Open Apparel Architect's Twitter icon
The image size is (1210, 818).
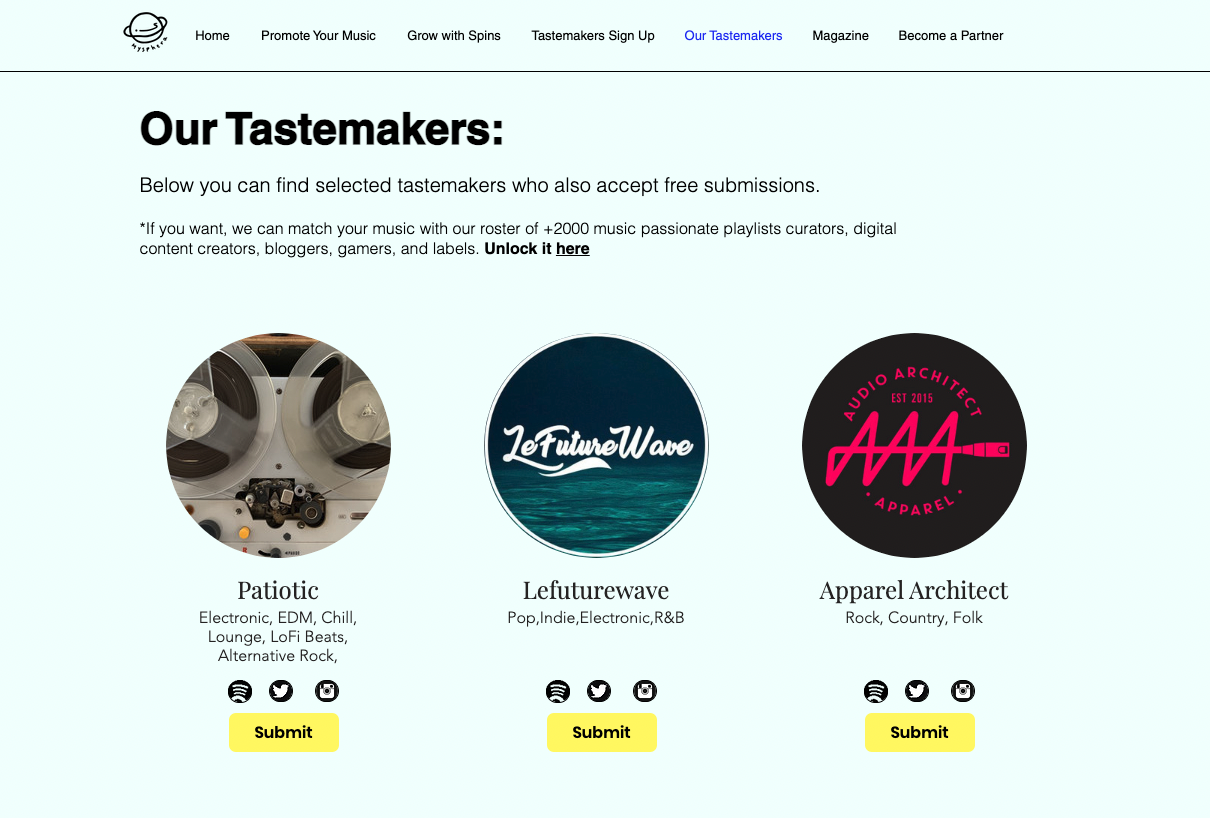pyautogui.click(x=917, y=691)
